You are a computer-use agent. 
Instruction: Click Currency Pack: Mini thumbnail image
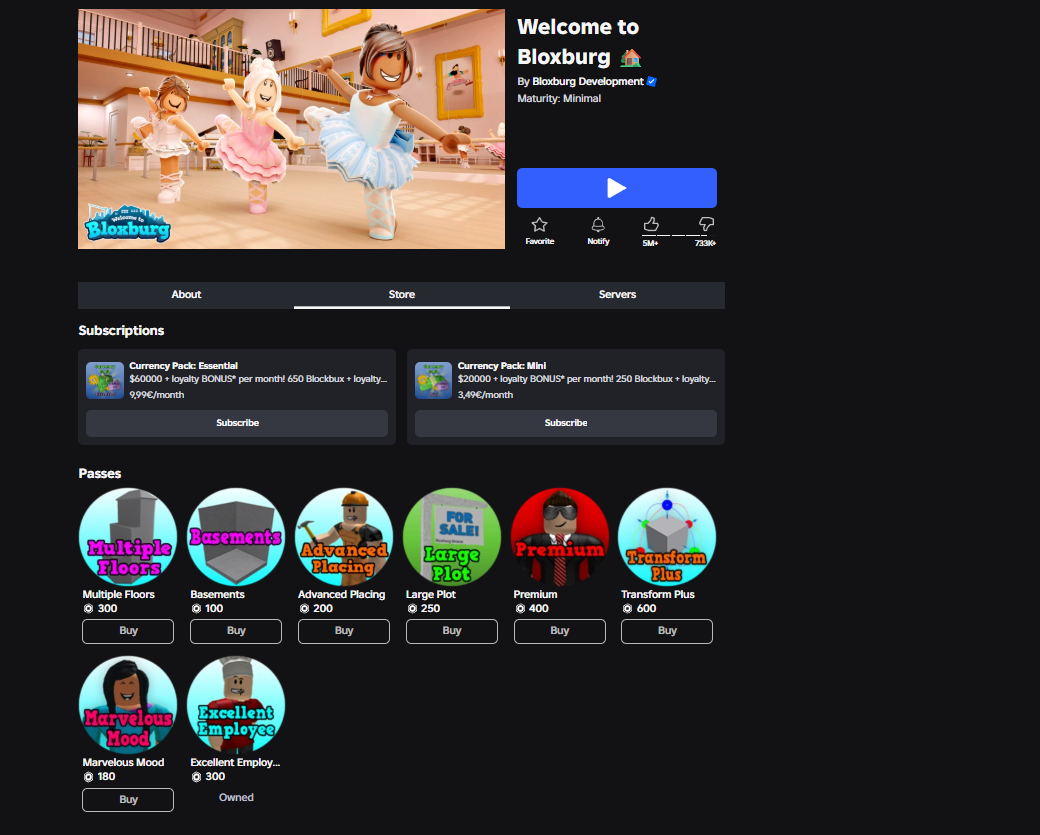(x=433, y=380)
